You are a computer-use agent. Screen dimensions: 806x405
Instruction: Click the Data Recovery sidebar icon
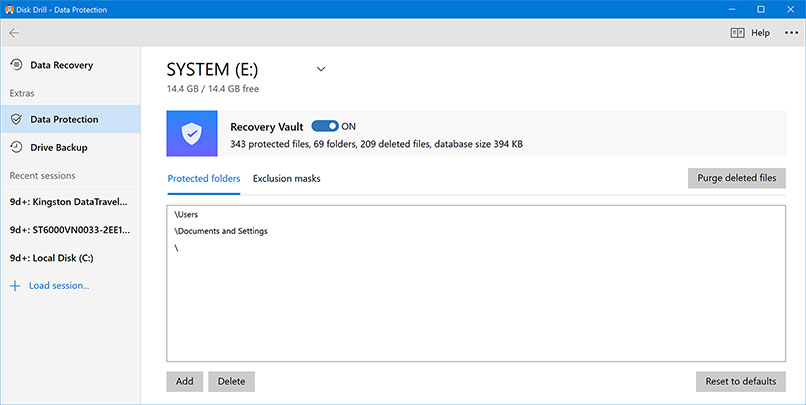click(x=16, y=65)
